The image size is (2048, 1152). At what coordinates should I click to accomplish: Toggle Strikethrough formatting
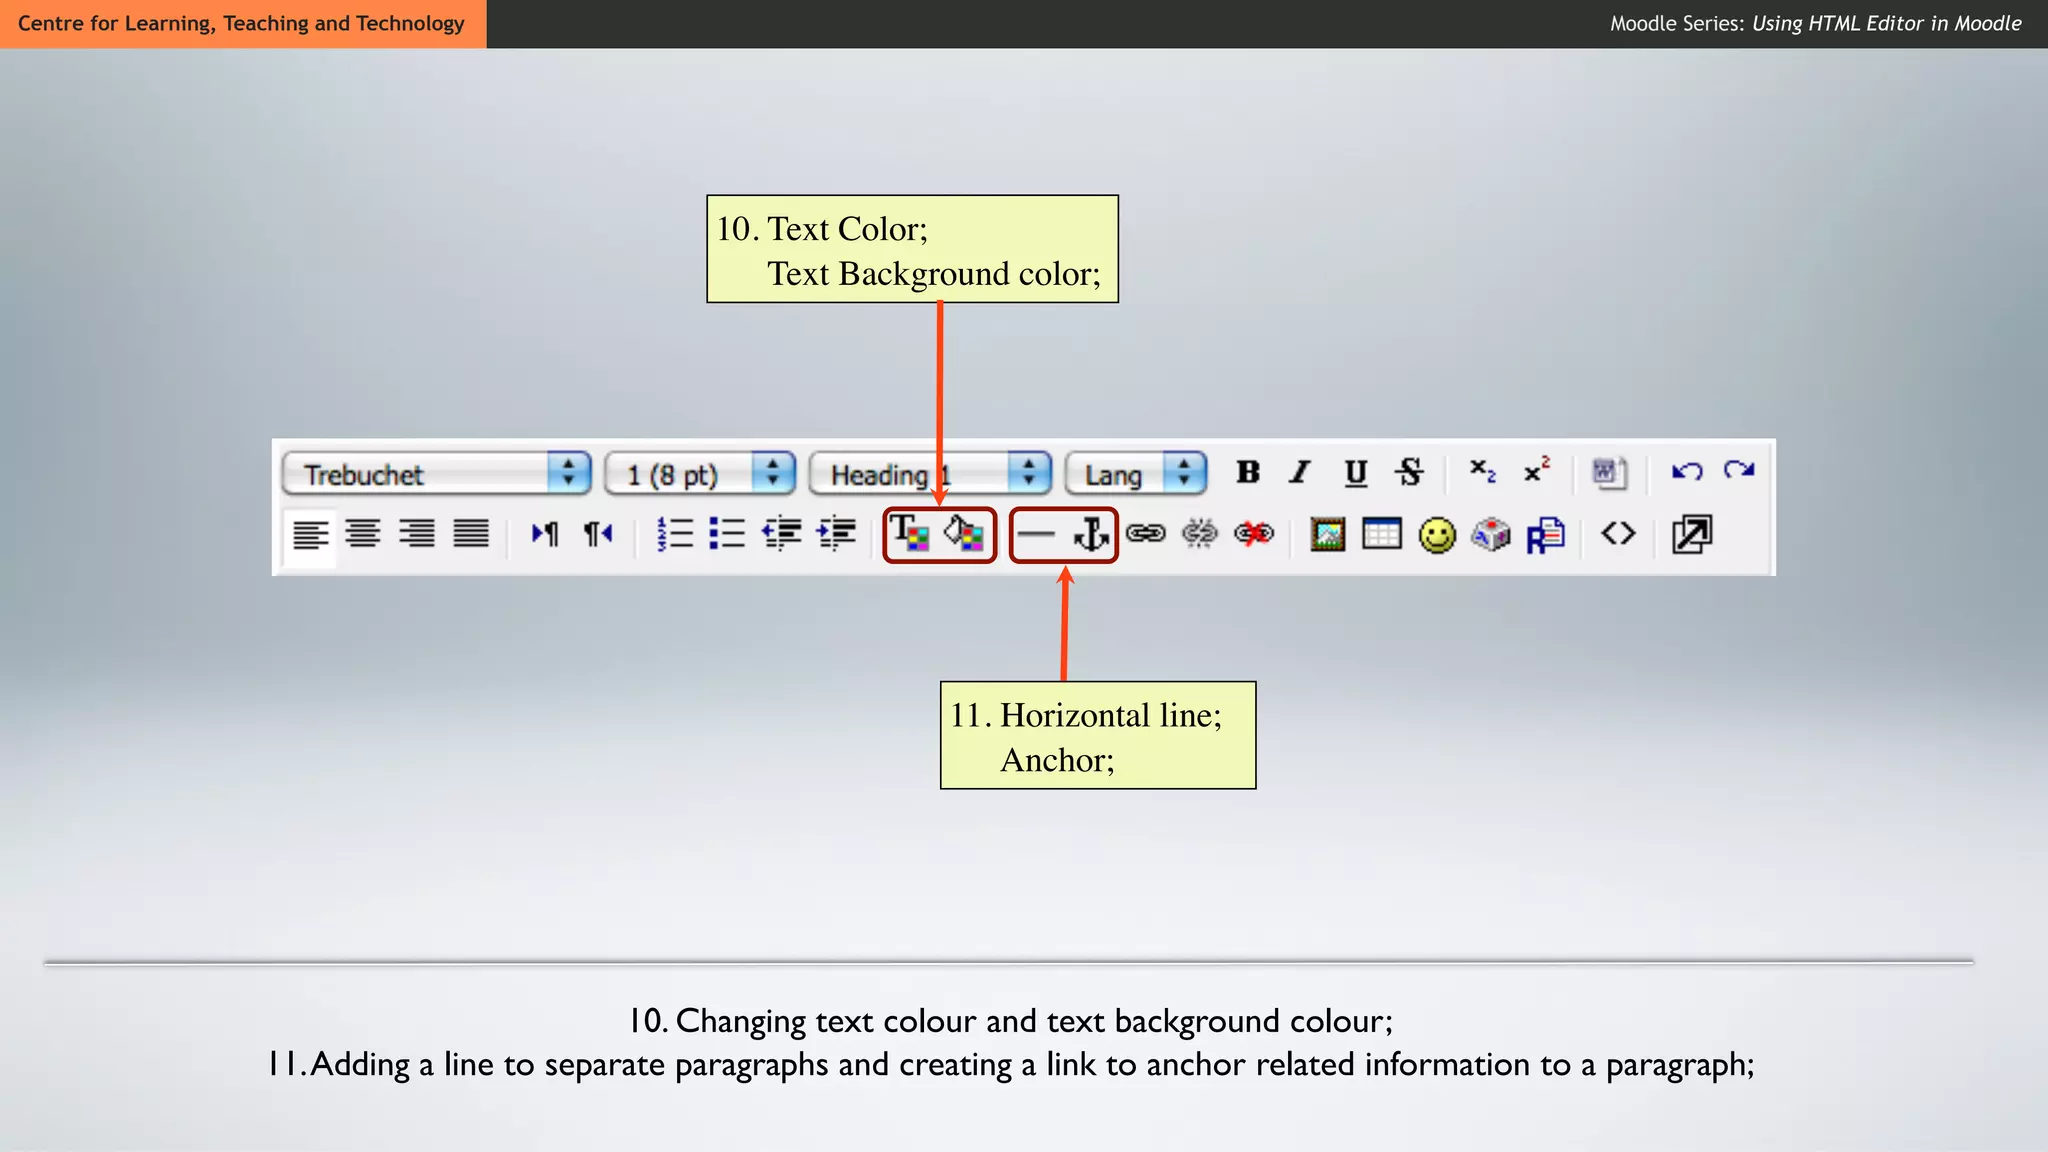point(1410,472)
